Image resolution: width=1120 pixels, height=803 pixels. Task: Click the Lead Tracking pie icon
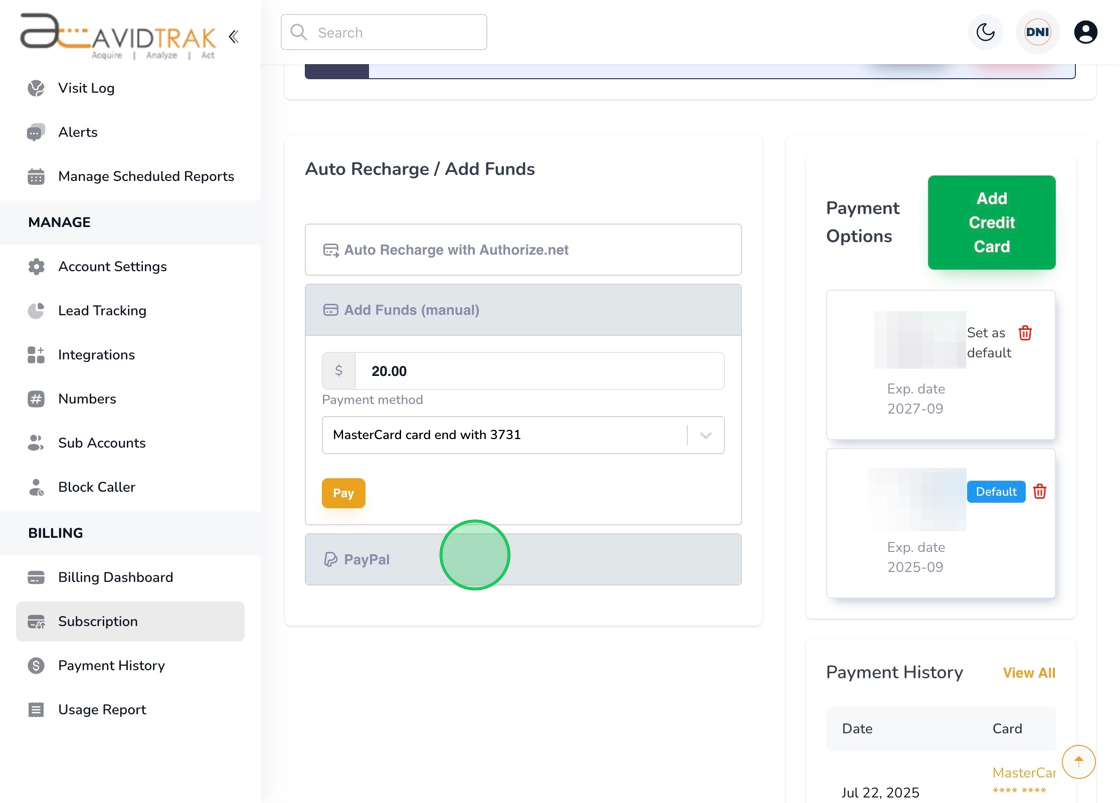pyautogui.click(x=36, y=311)
